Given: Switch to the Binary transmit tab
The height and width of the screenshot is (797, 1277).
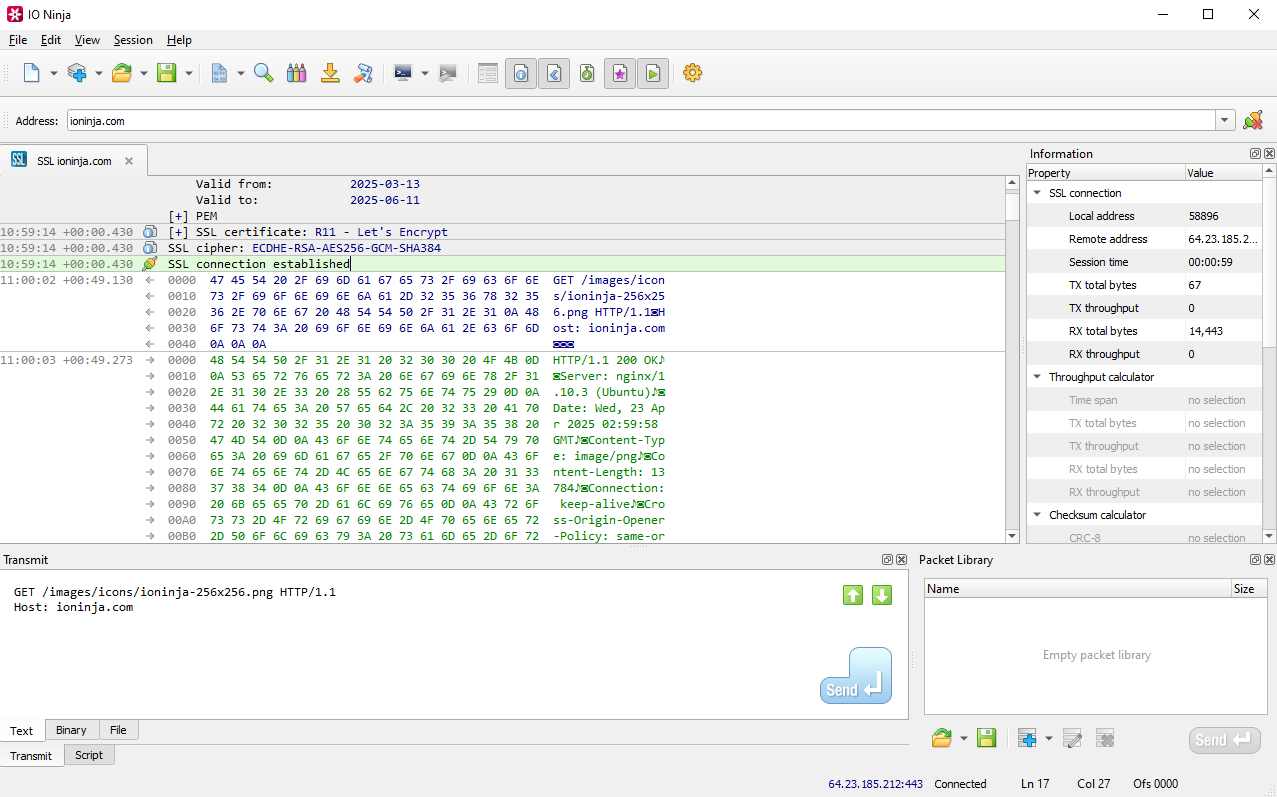Looking at the screenshot, I should (71, 730).
